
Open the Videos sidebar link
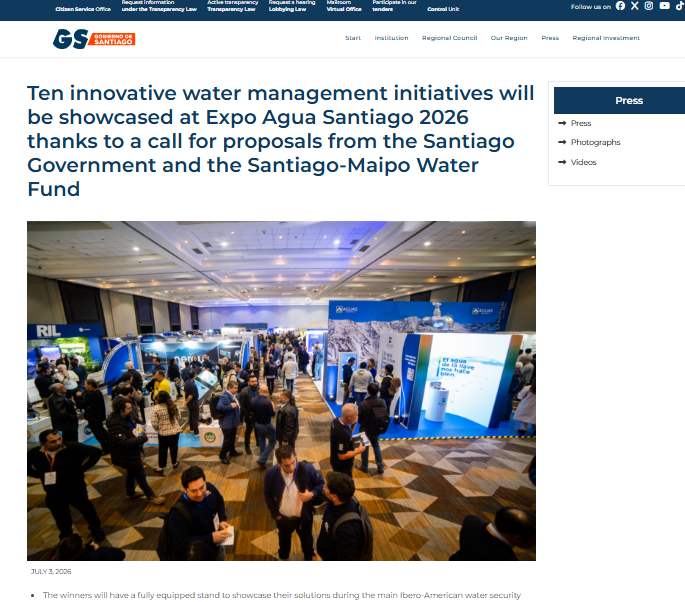pyautogui.click(x=583, y=162)
